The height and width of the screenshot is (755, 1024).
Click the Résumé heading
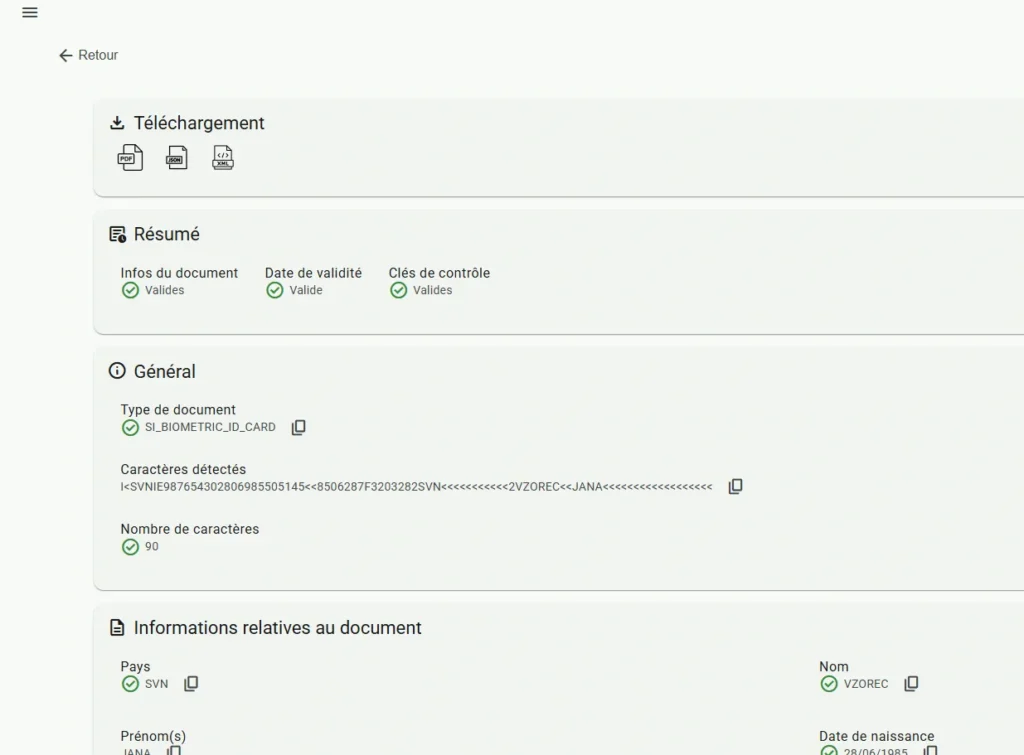coord(167,234)
